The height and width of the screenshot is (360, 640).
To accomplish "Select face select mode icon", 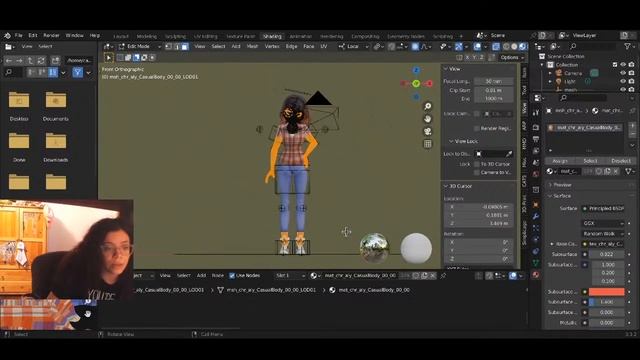I will [x=184, y=47].
